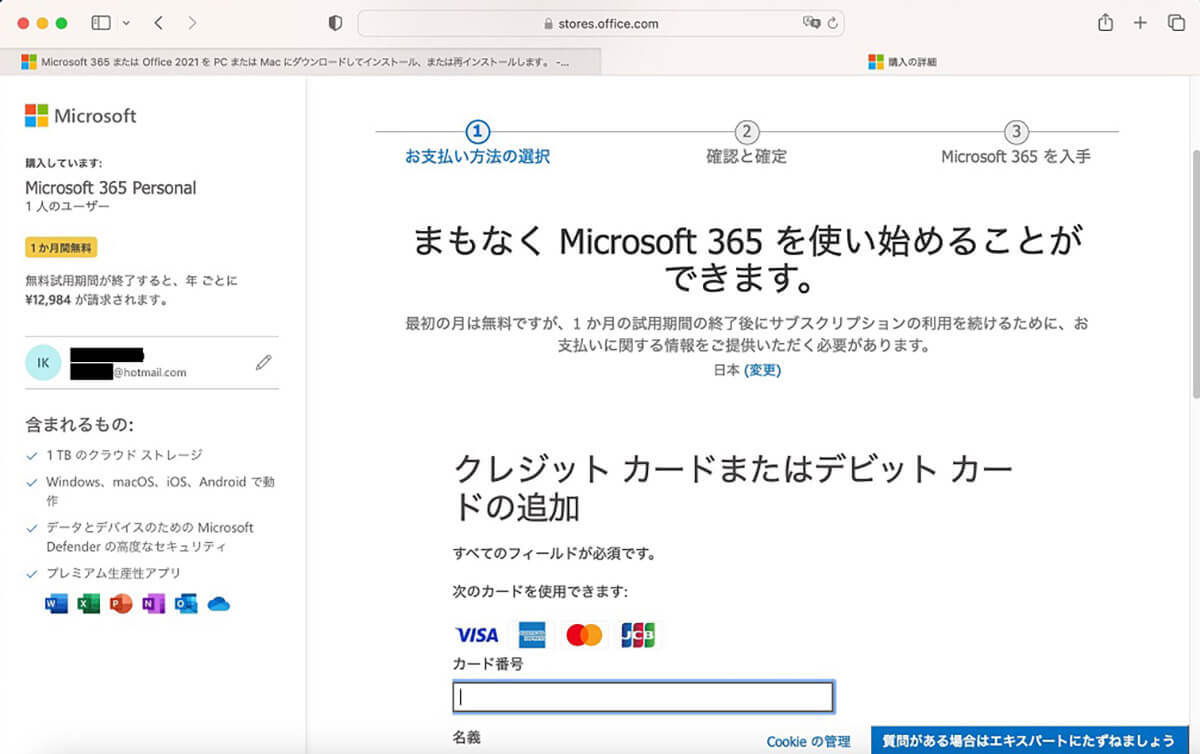Screen dimensions: 1200x754
Task: Switch to Microsoft 365 install tab
Action: tap(300, 61)
